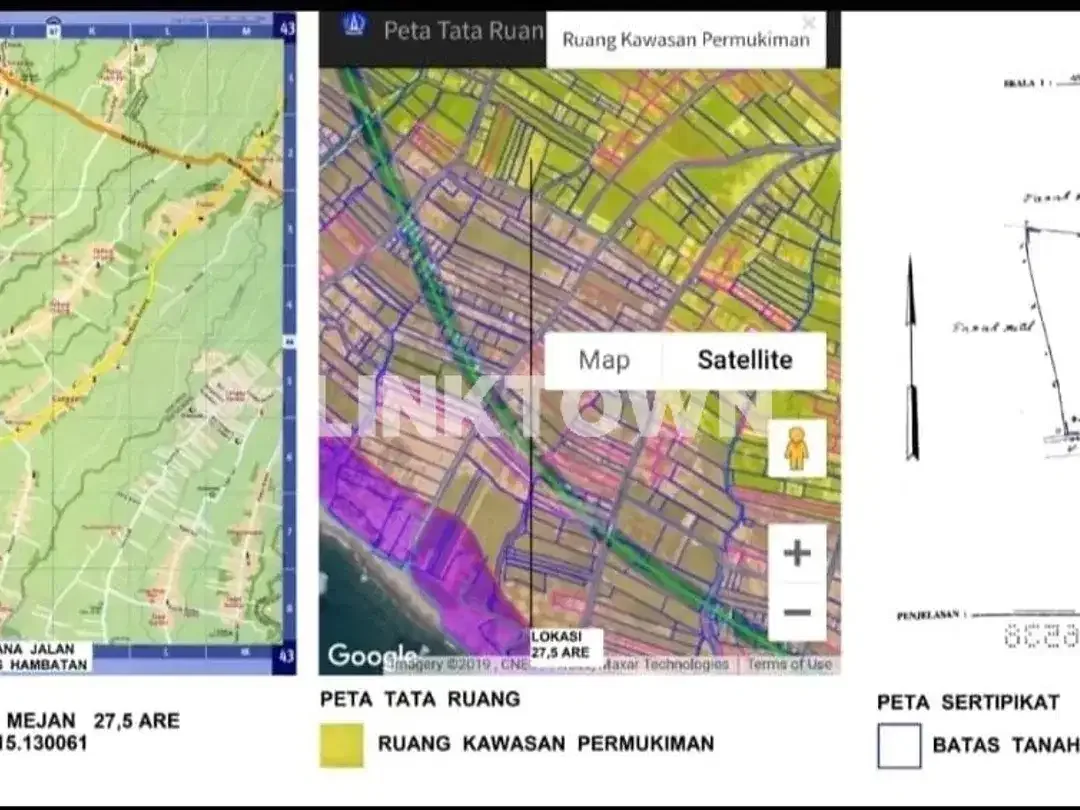Click the north arrow on certificate map
Screen dimensions: 1080x810
[911, 358]
